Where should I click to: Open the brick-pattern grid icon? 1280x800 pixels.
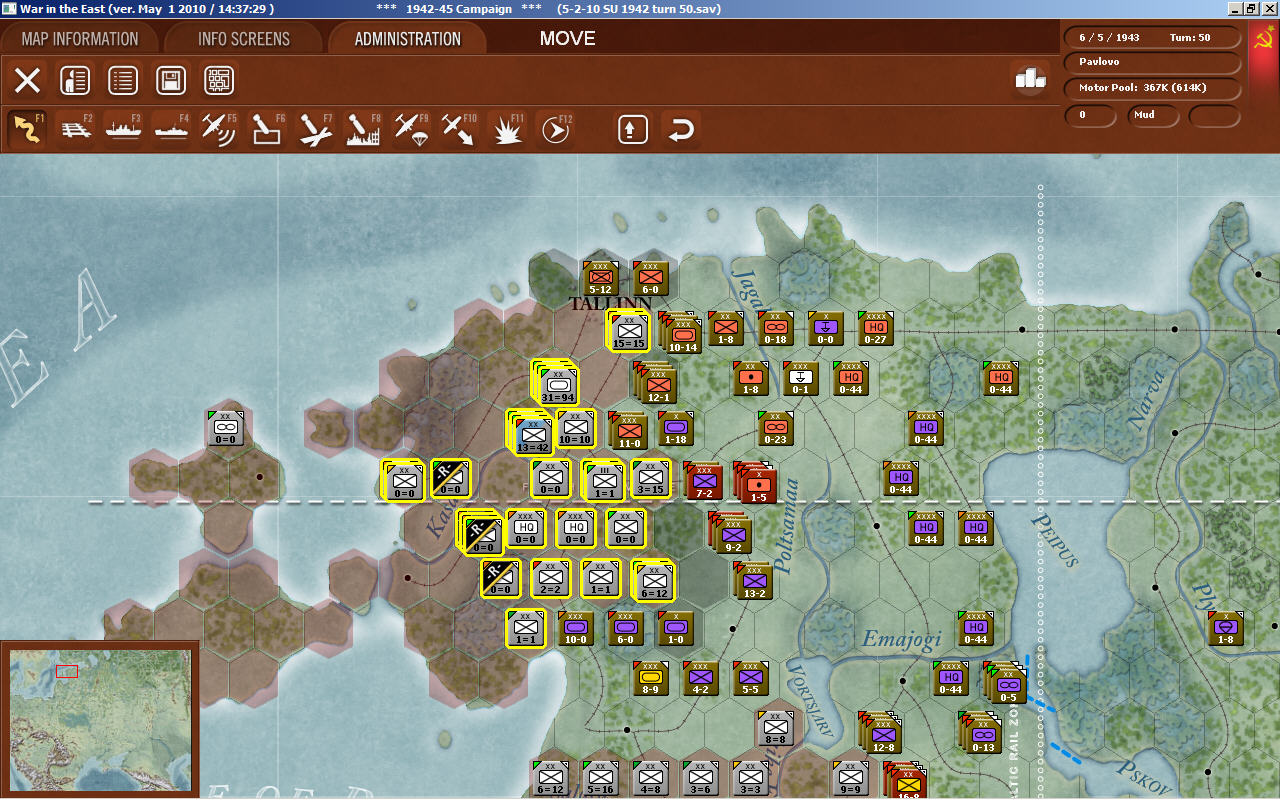[x=219, y=81]
